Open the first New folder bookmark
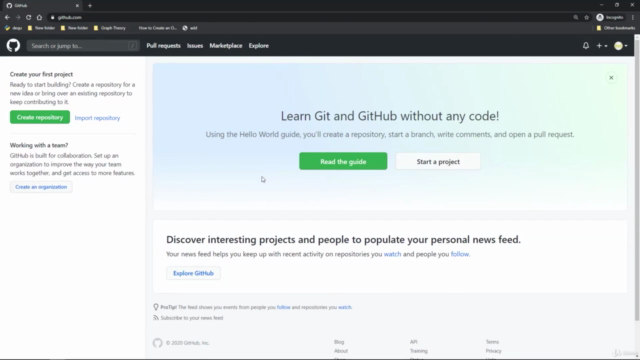This screenshot has height=360, width=640. coord(41,28)
